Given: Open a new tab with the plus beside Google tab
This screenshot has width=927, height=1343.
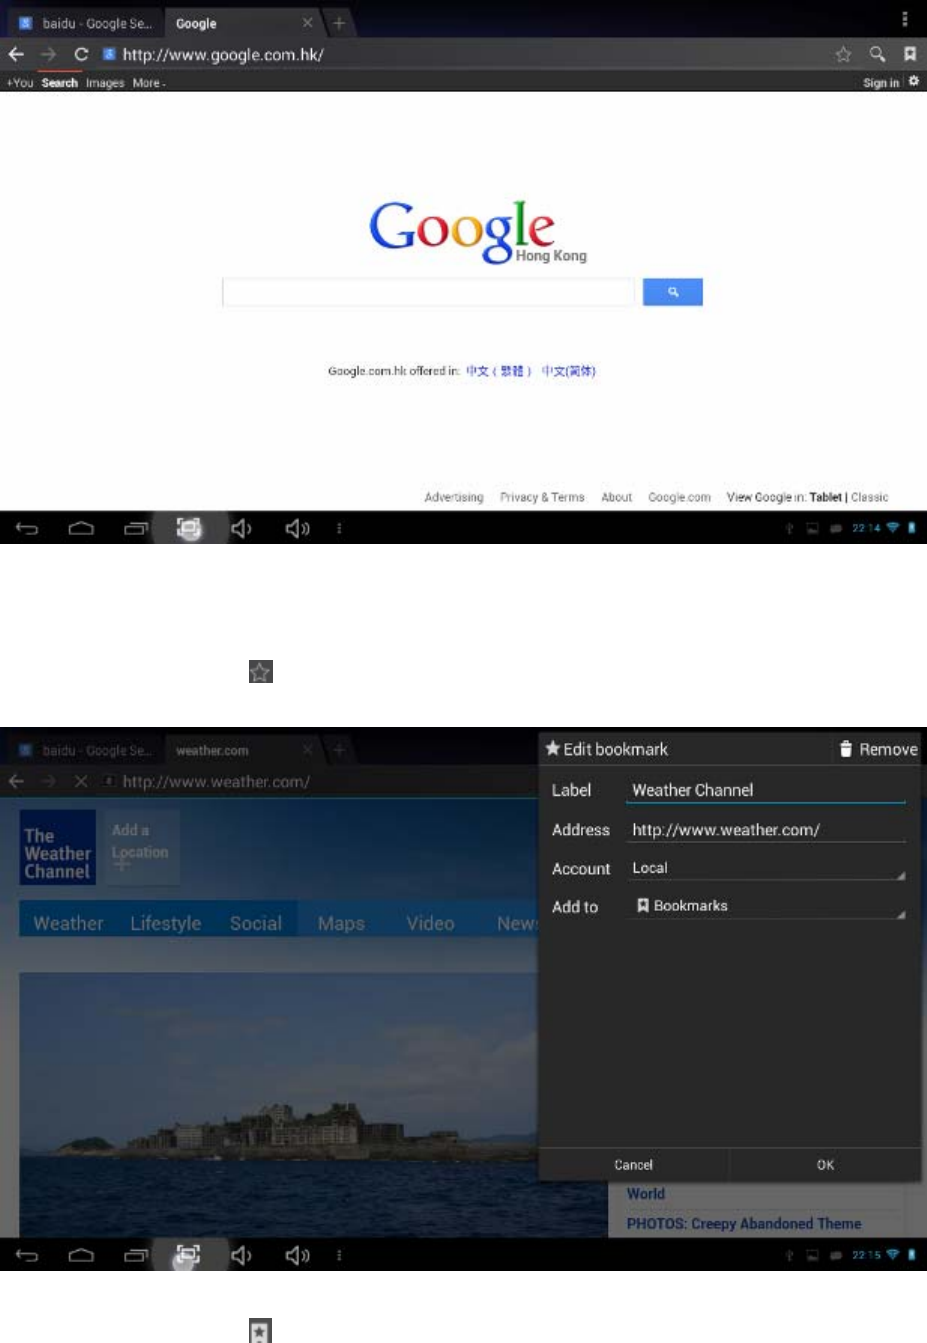Looking at the screenshot, I should click(339, 22).
